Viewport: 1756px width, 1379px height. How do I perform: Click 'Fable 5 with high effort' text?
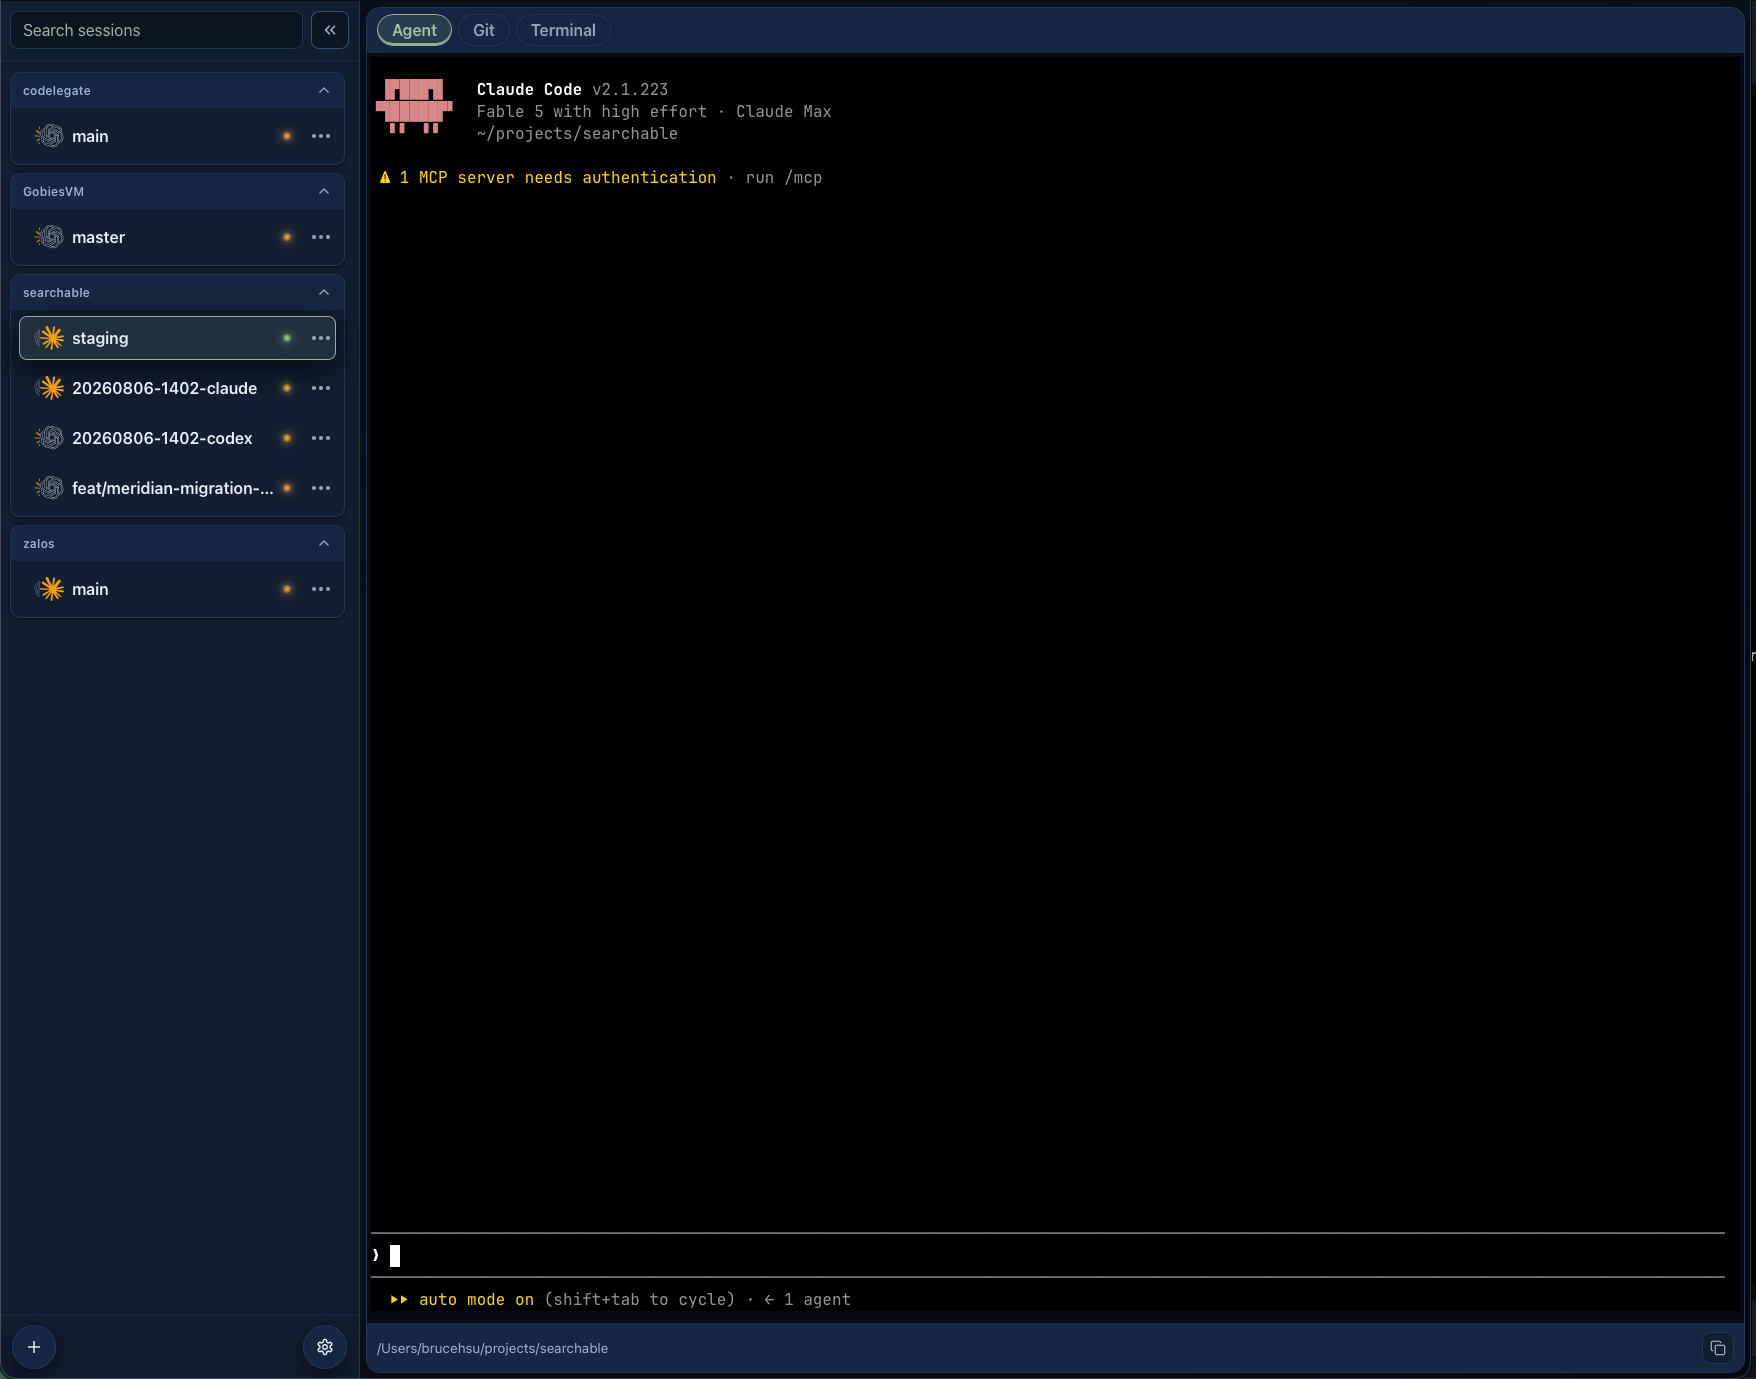pyautogui.click(x=592, y=111)
